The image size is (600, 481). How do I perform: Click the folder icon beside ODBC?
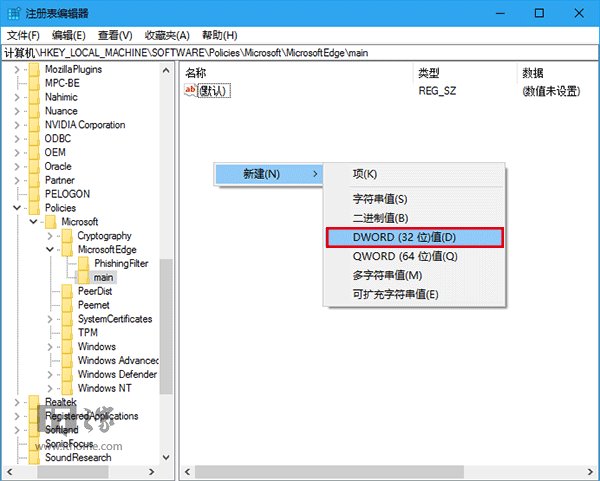click(x=35, y=139)
